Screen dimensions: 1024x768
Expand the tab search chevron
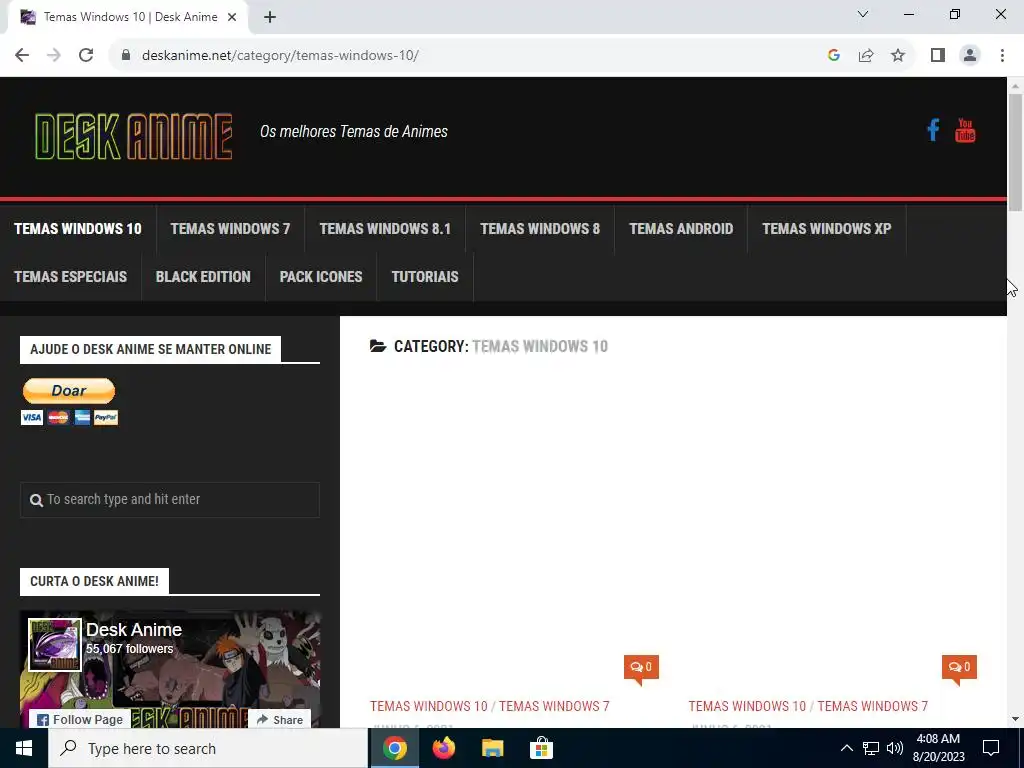coord(863,14)
